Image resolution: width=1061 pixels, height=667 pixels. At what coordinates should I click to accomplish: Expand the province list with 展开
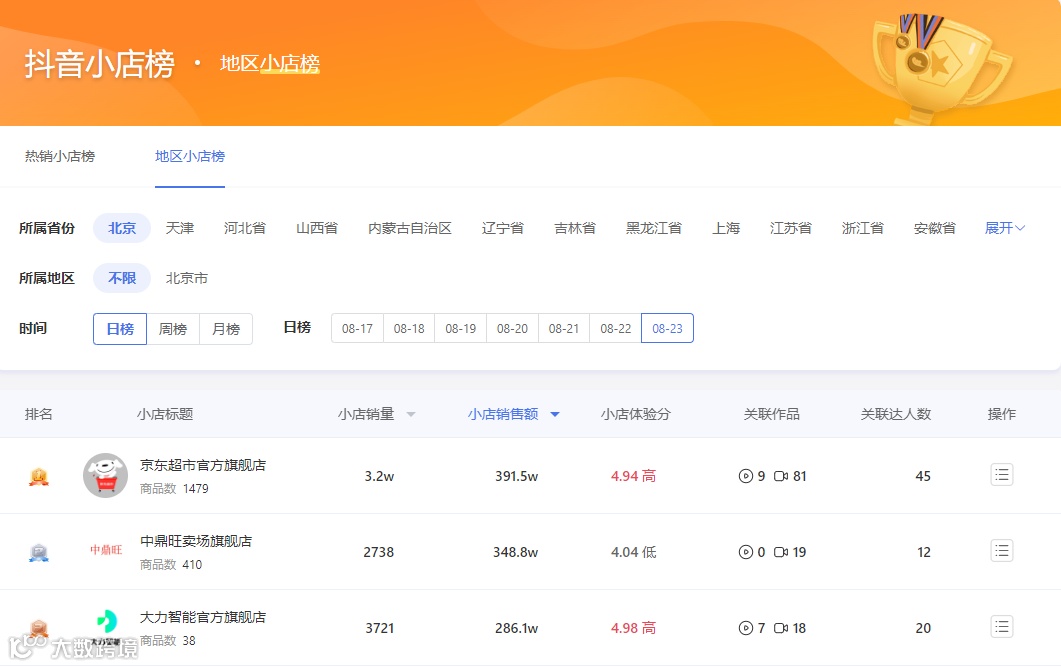tap(1004, 228)
